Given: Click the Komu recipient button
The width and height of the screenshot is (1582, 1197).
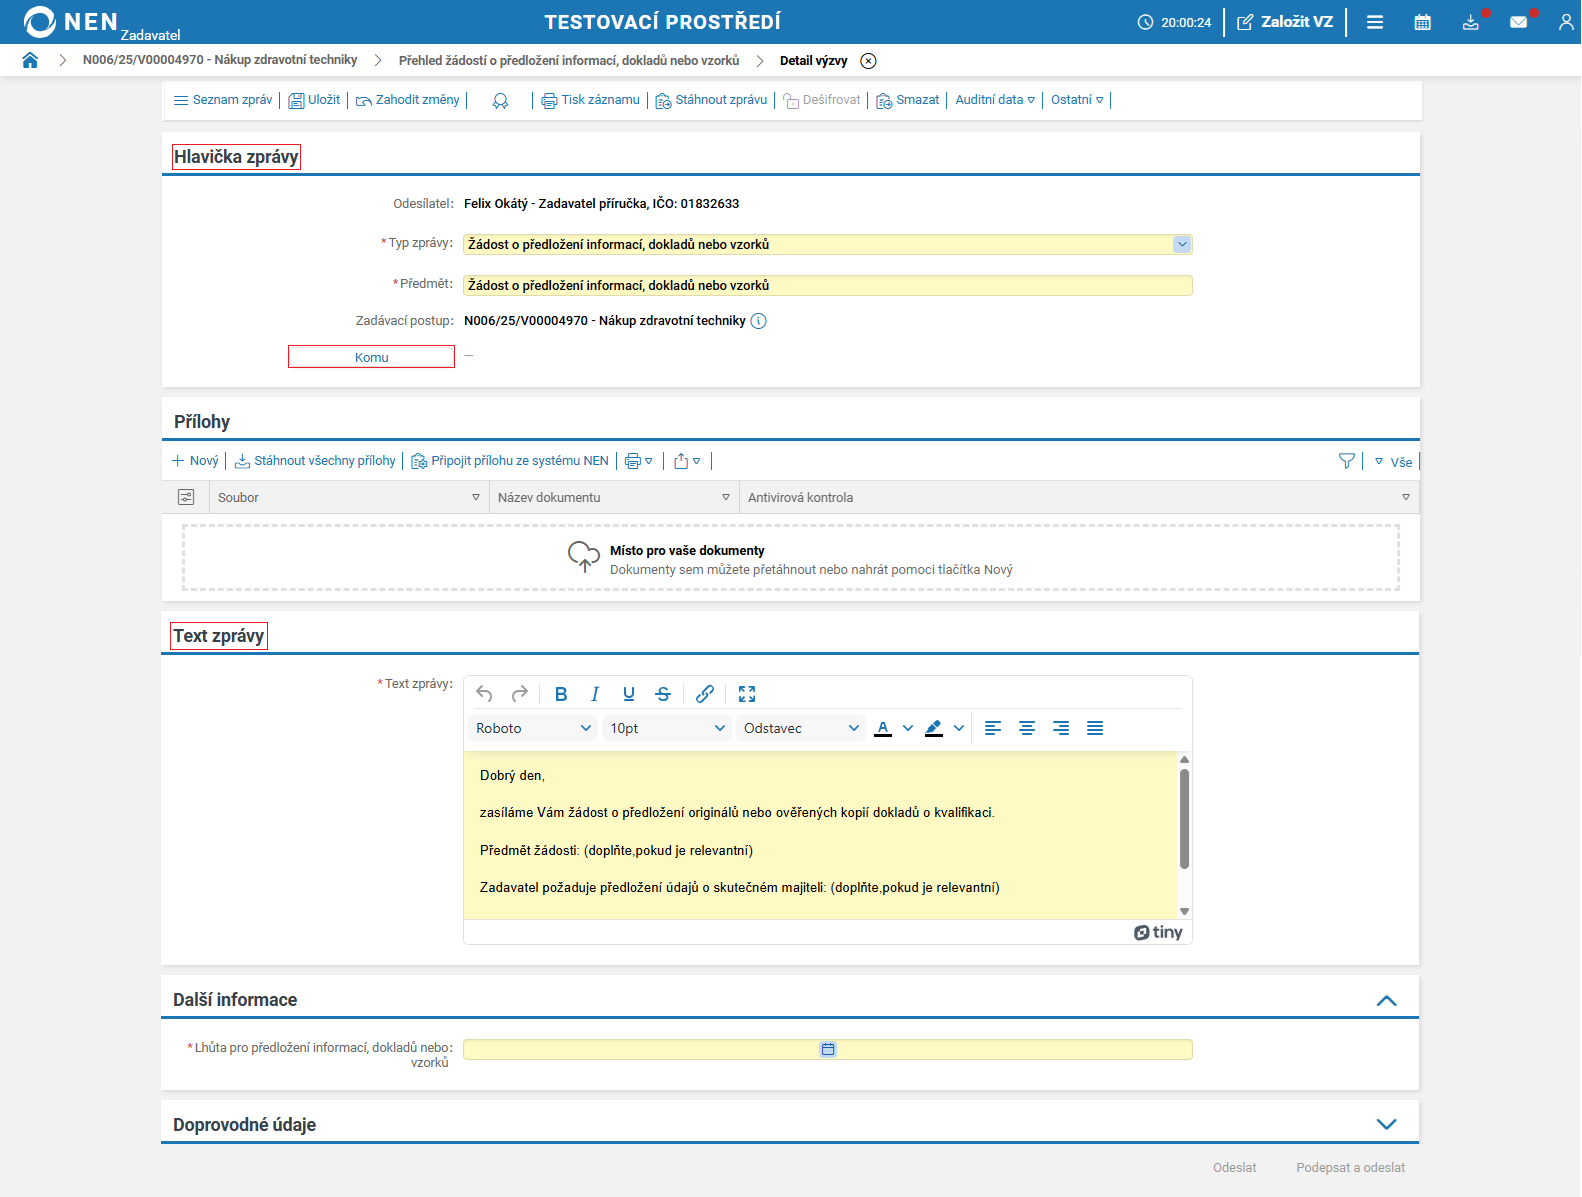Looking at the screenshot, I should [x=371, y=357].
